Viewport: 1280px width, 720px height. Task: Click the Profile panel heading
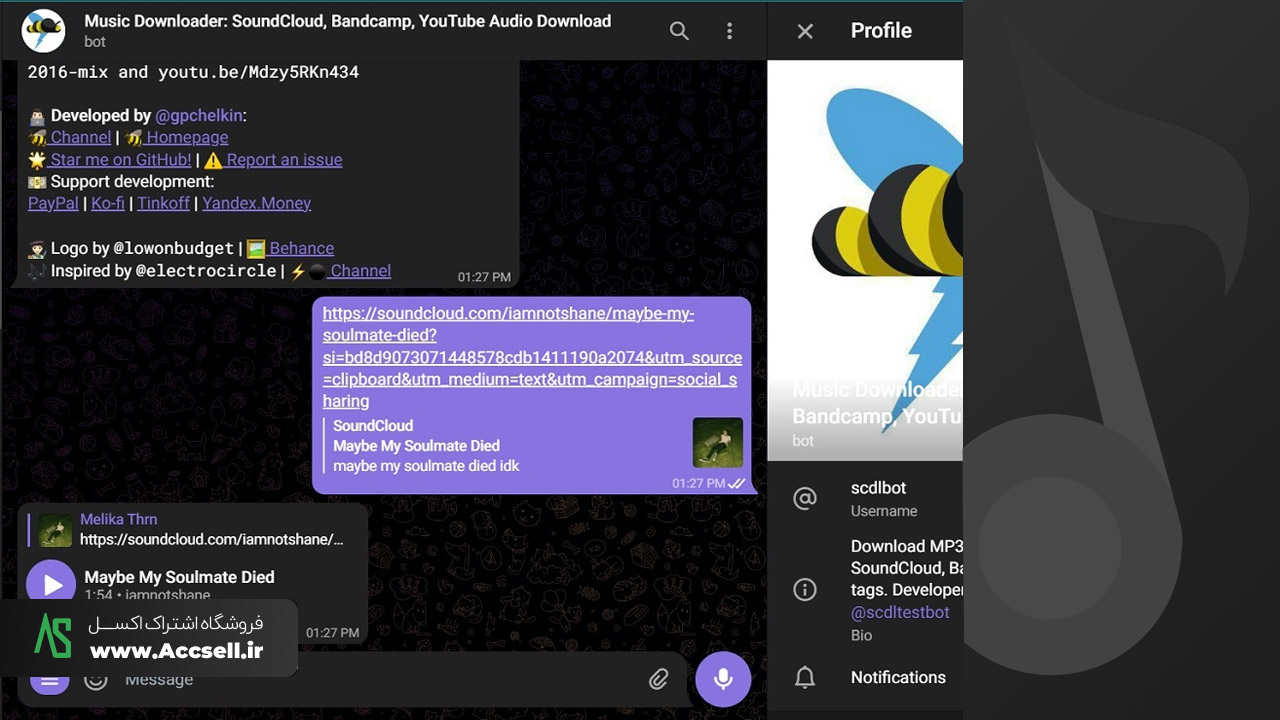pyautogui.click(x=881, y=31)
